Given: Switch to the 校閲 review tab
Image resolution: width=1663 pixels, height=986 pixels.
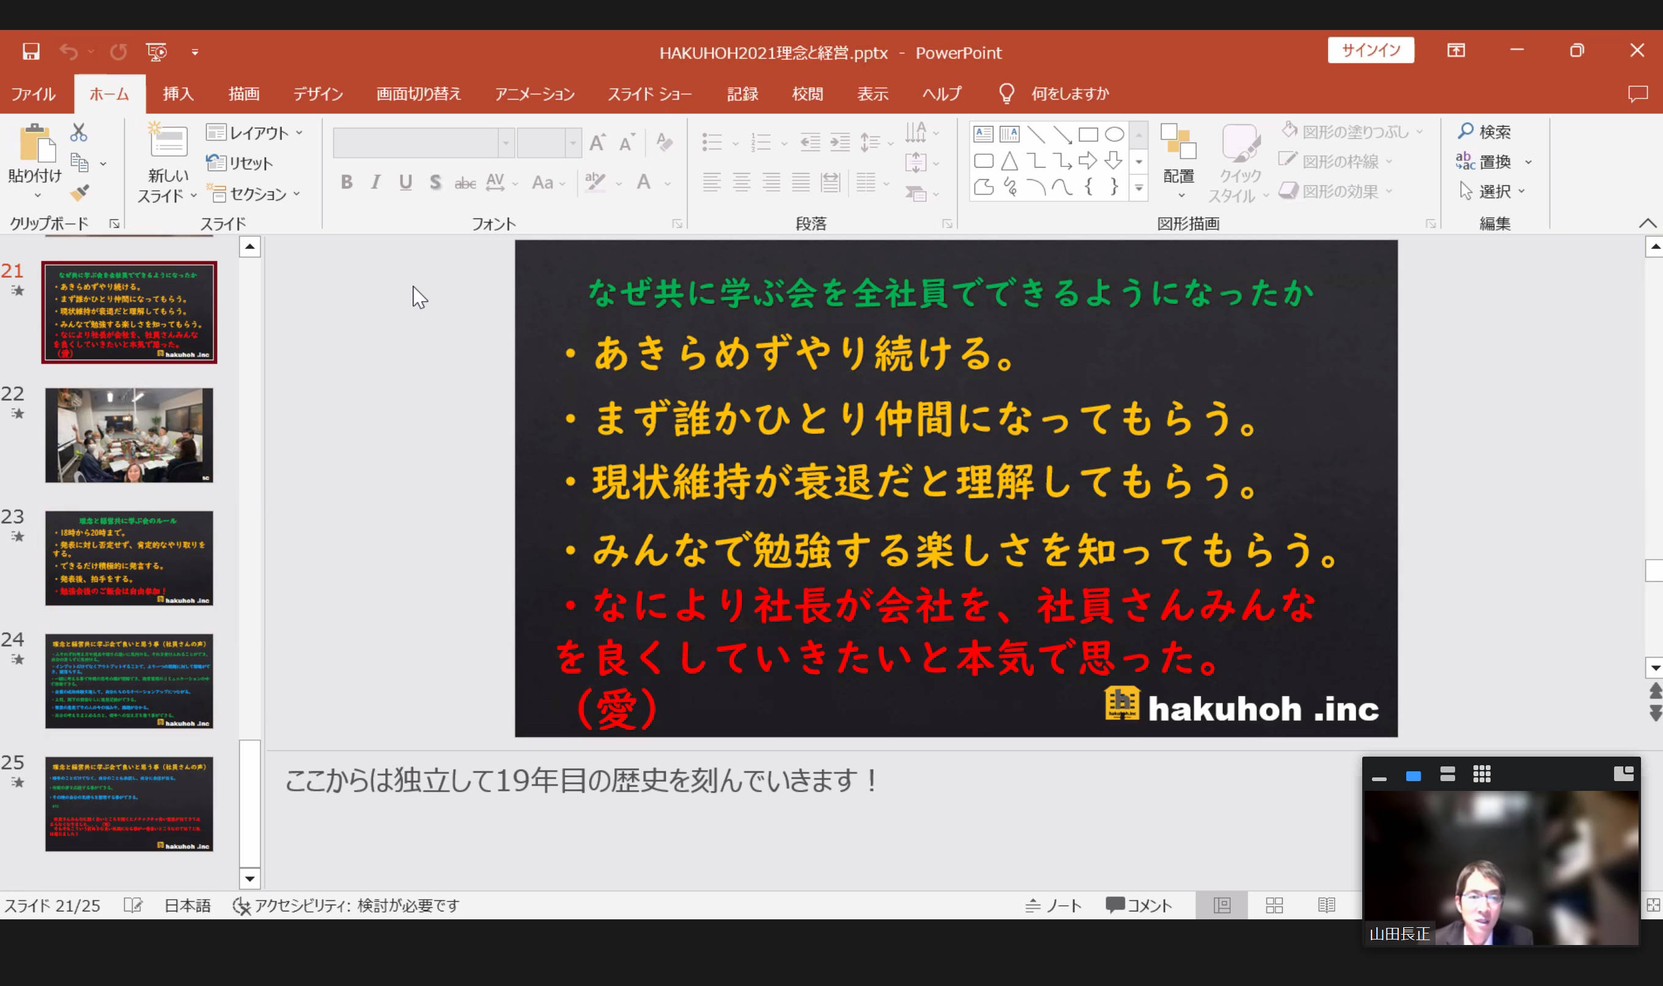Looking at the screenshot, I should pyautogui.click(x=808, y=93).
